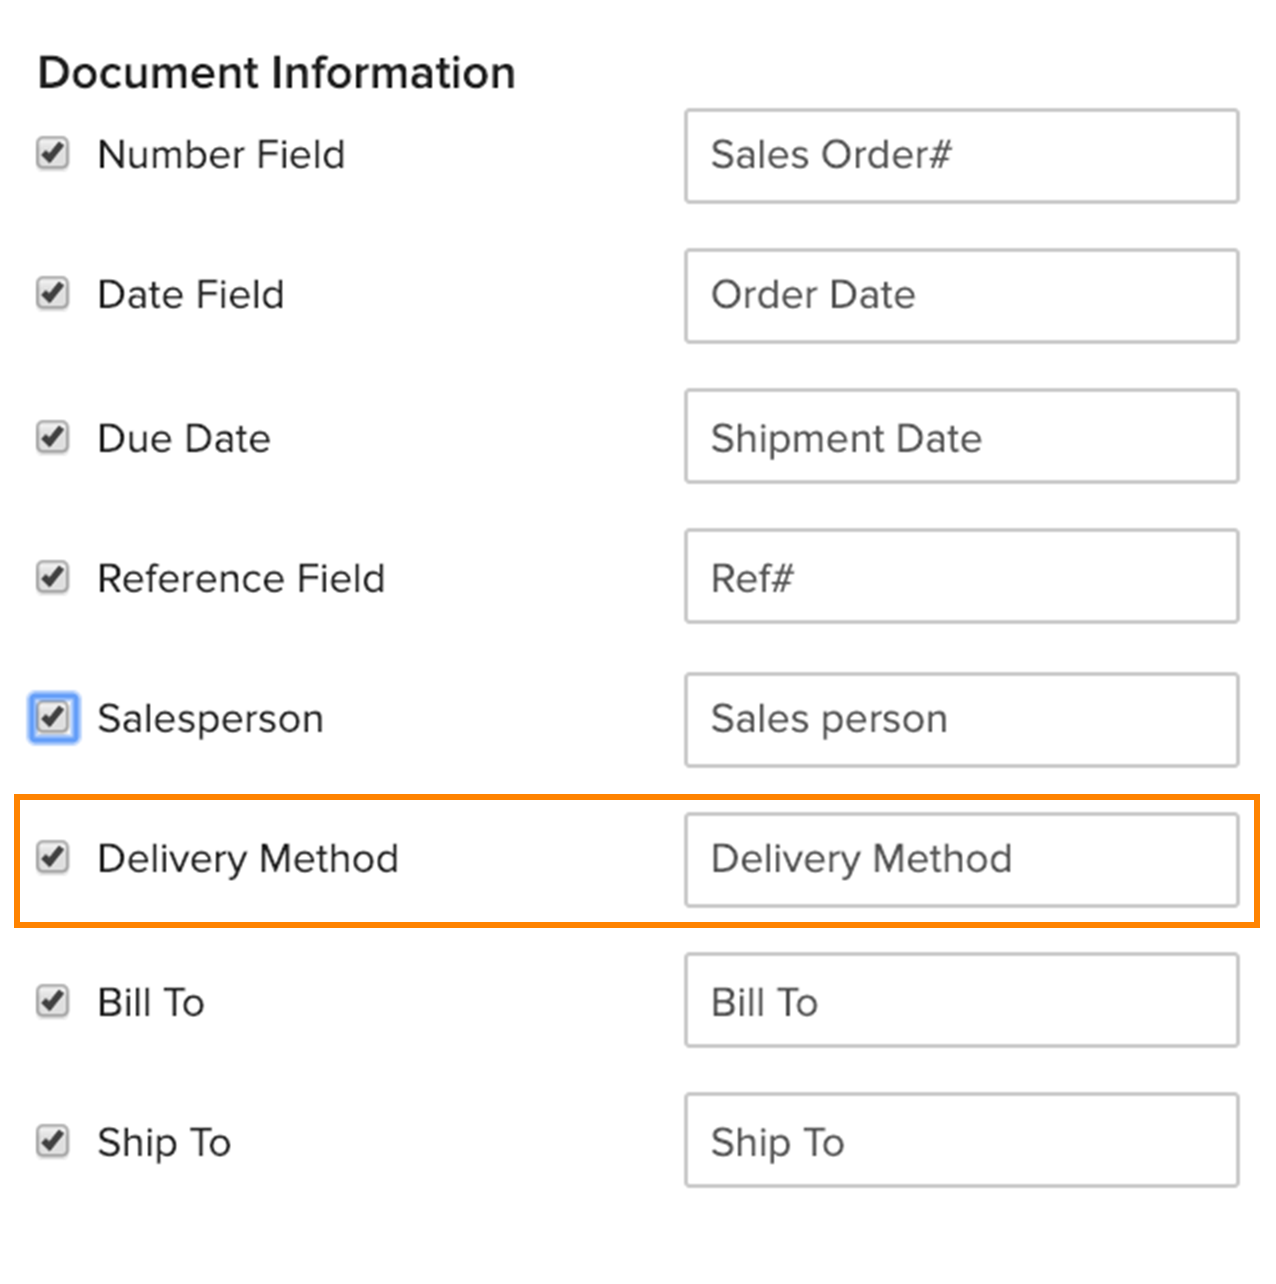Focus the Order Date input box

click(961, 296)
